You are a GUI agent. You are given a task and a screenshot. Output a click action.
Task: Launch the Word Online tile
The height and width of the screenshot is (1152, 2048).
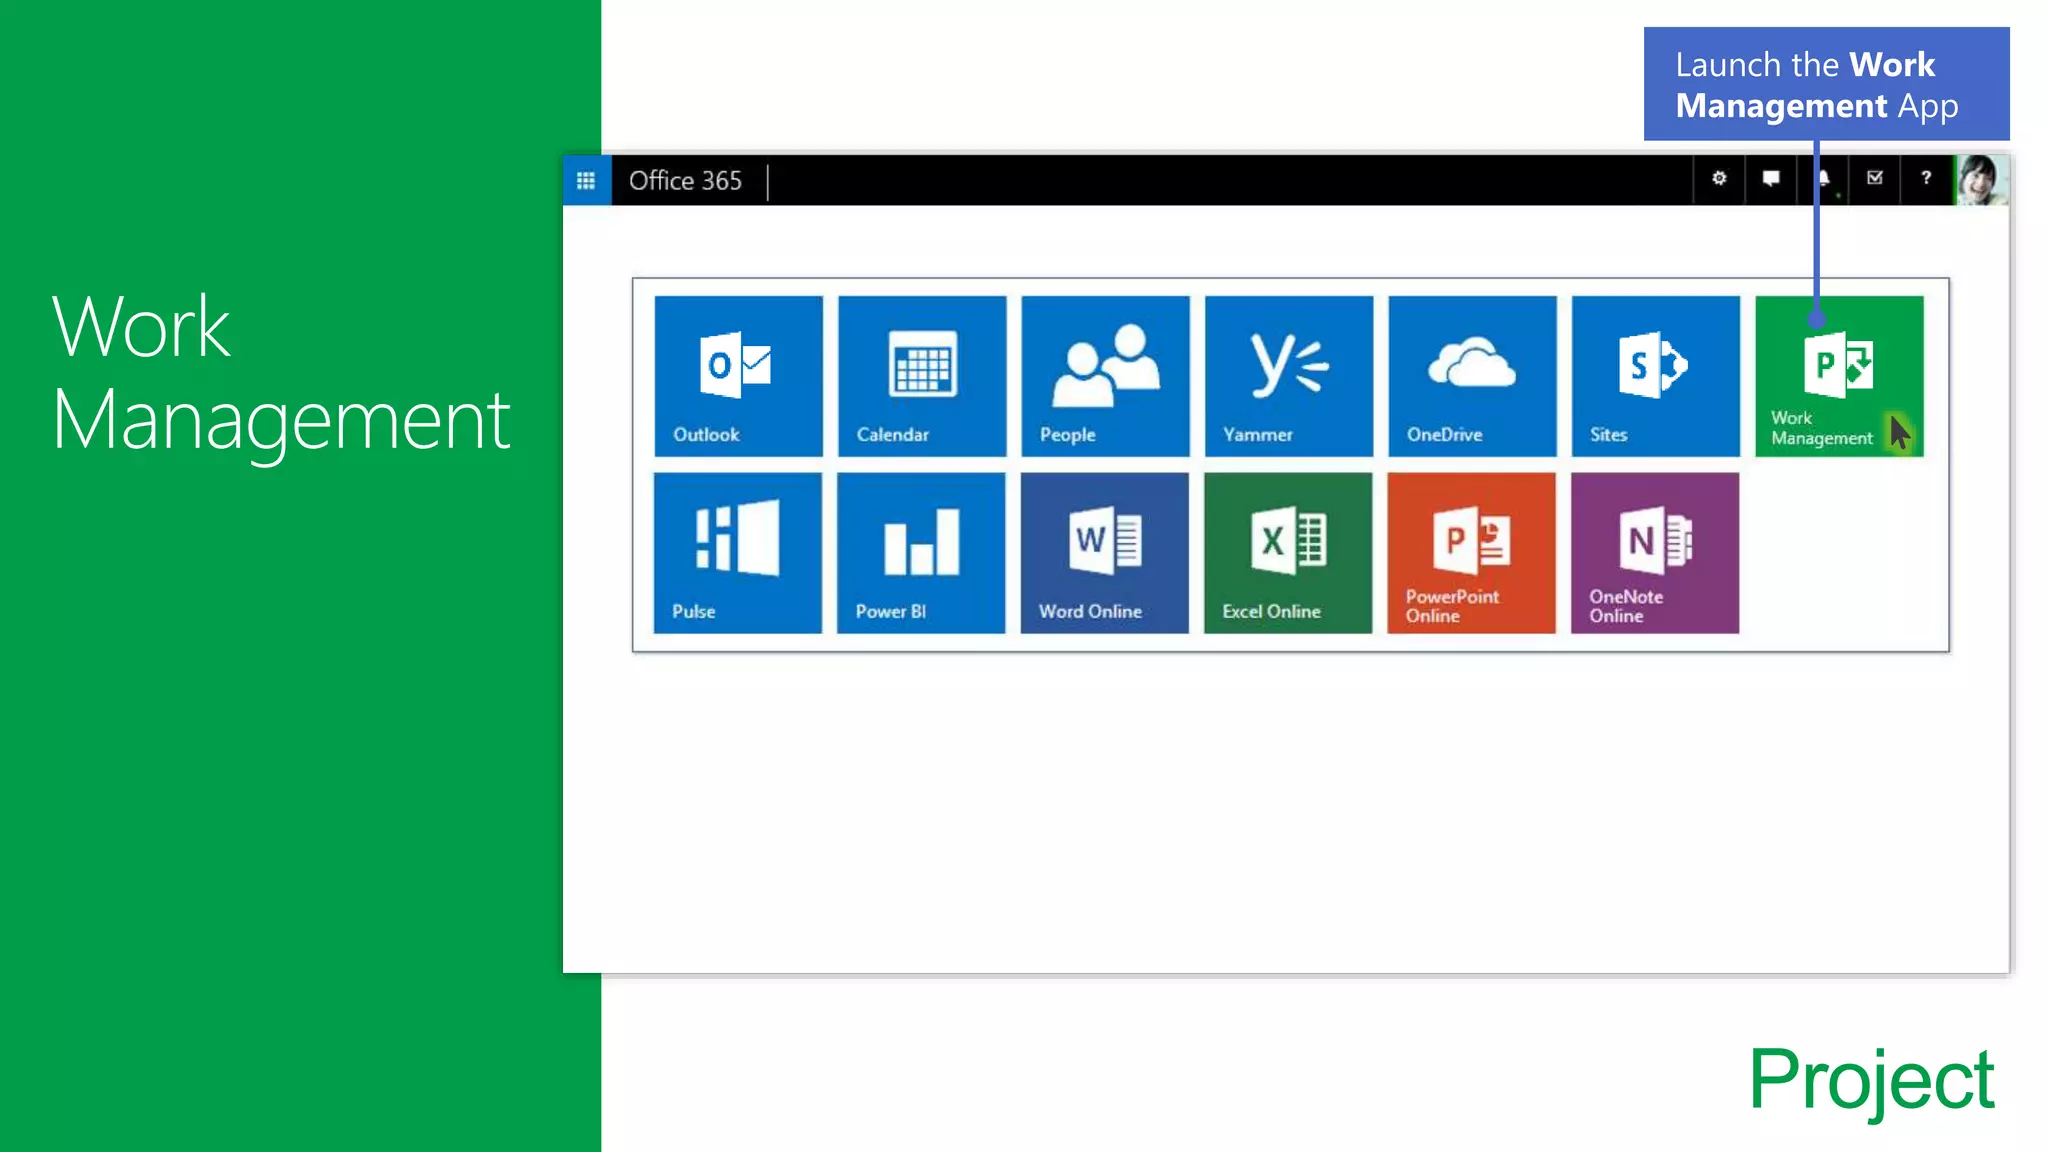(x=1105, y=553)
